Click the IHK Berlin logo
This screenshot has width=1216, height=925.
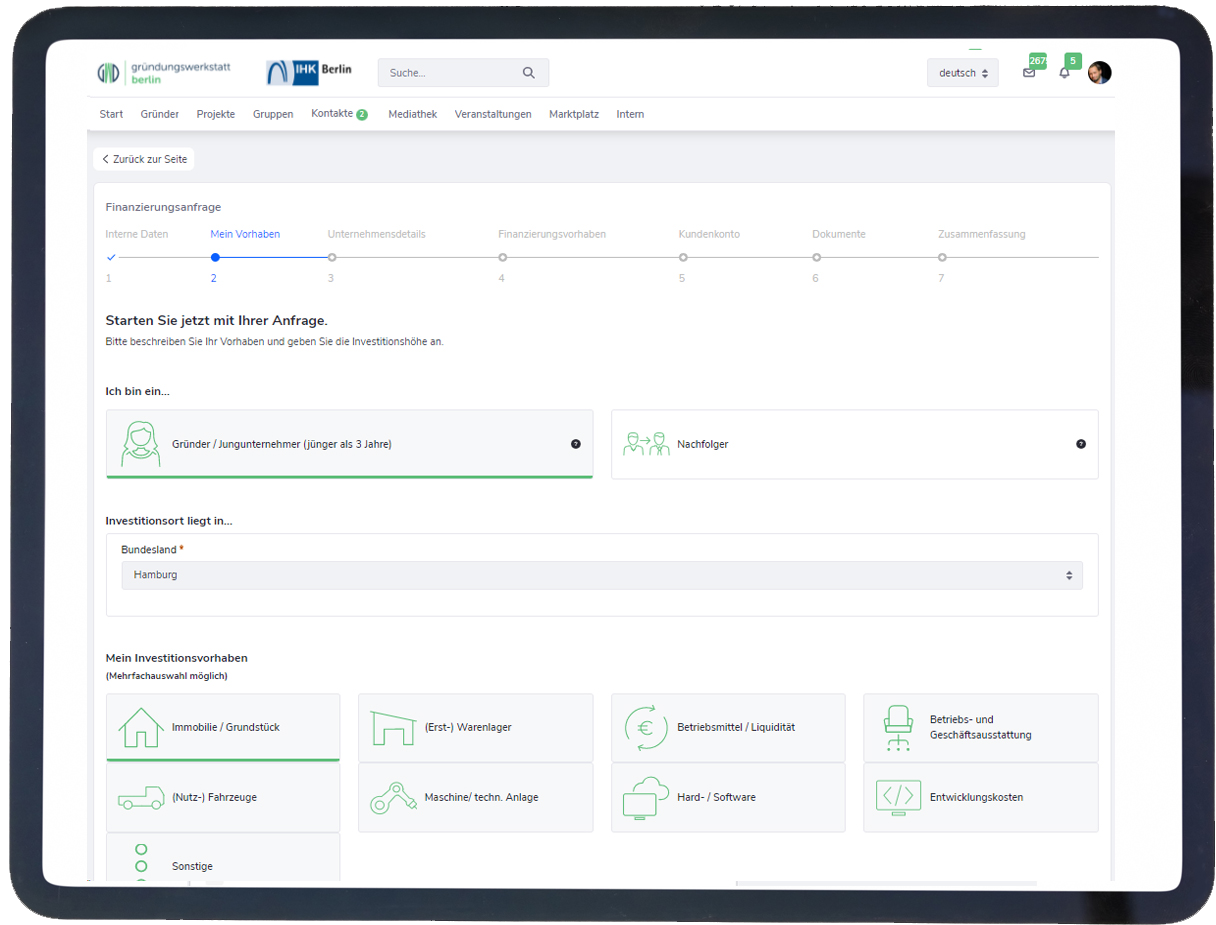[x=309, y=72]
